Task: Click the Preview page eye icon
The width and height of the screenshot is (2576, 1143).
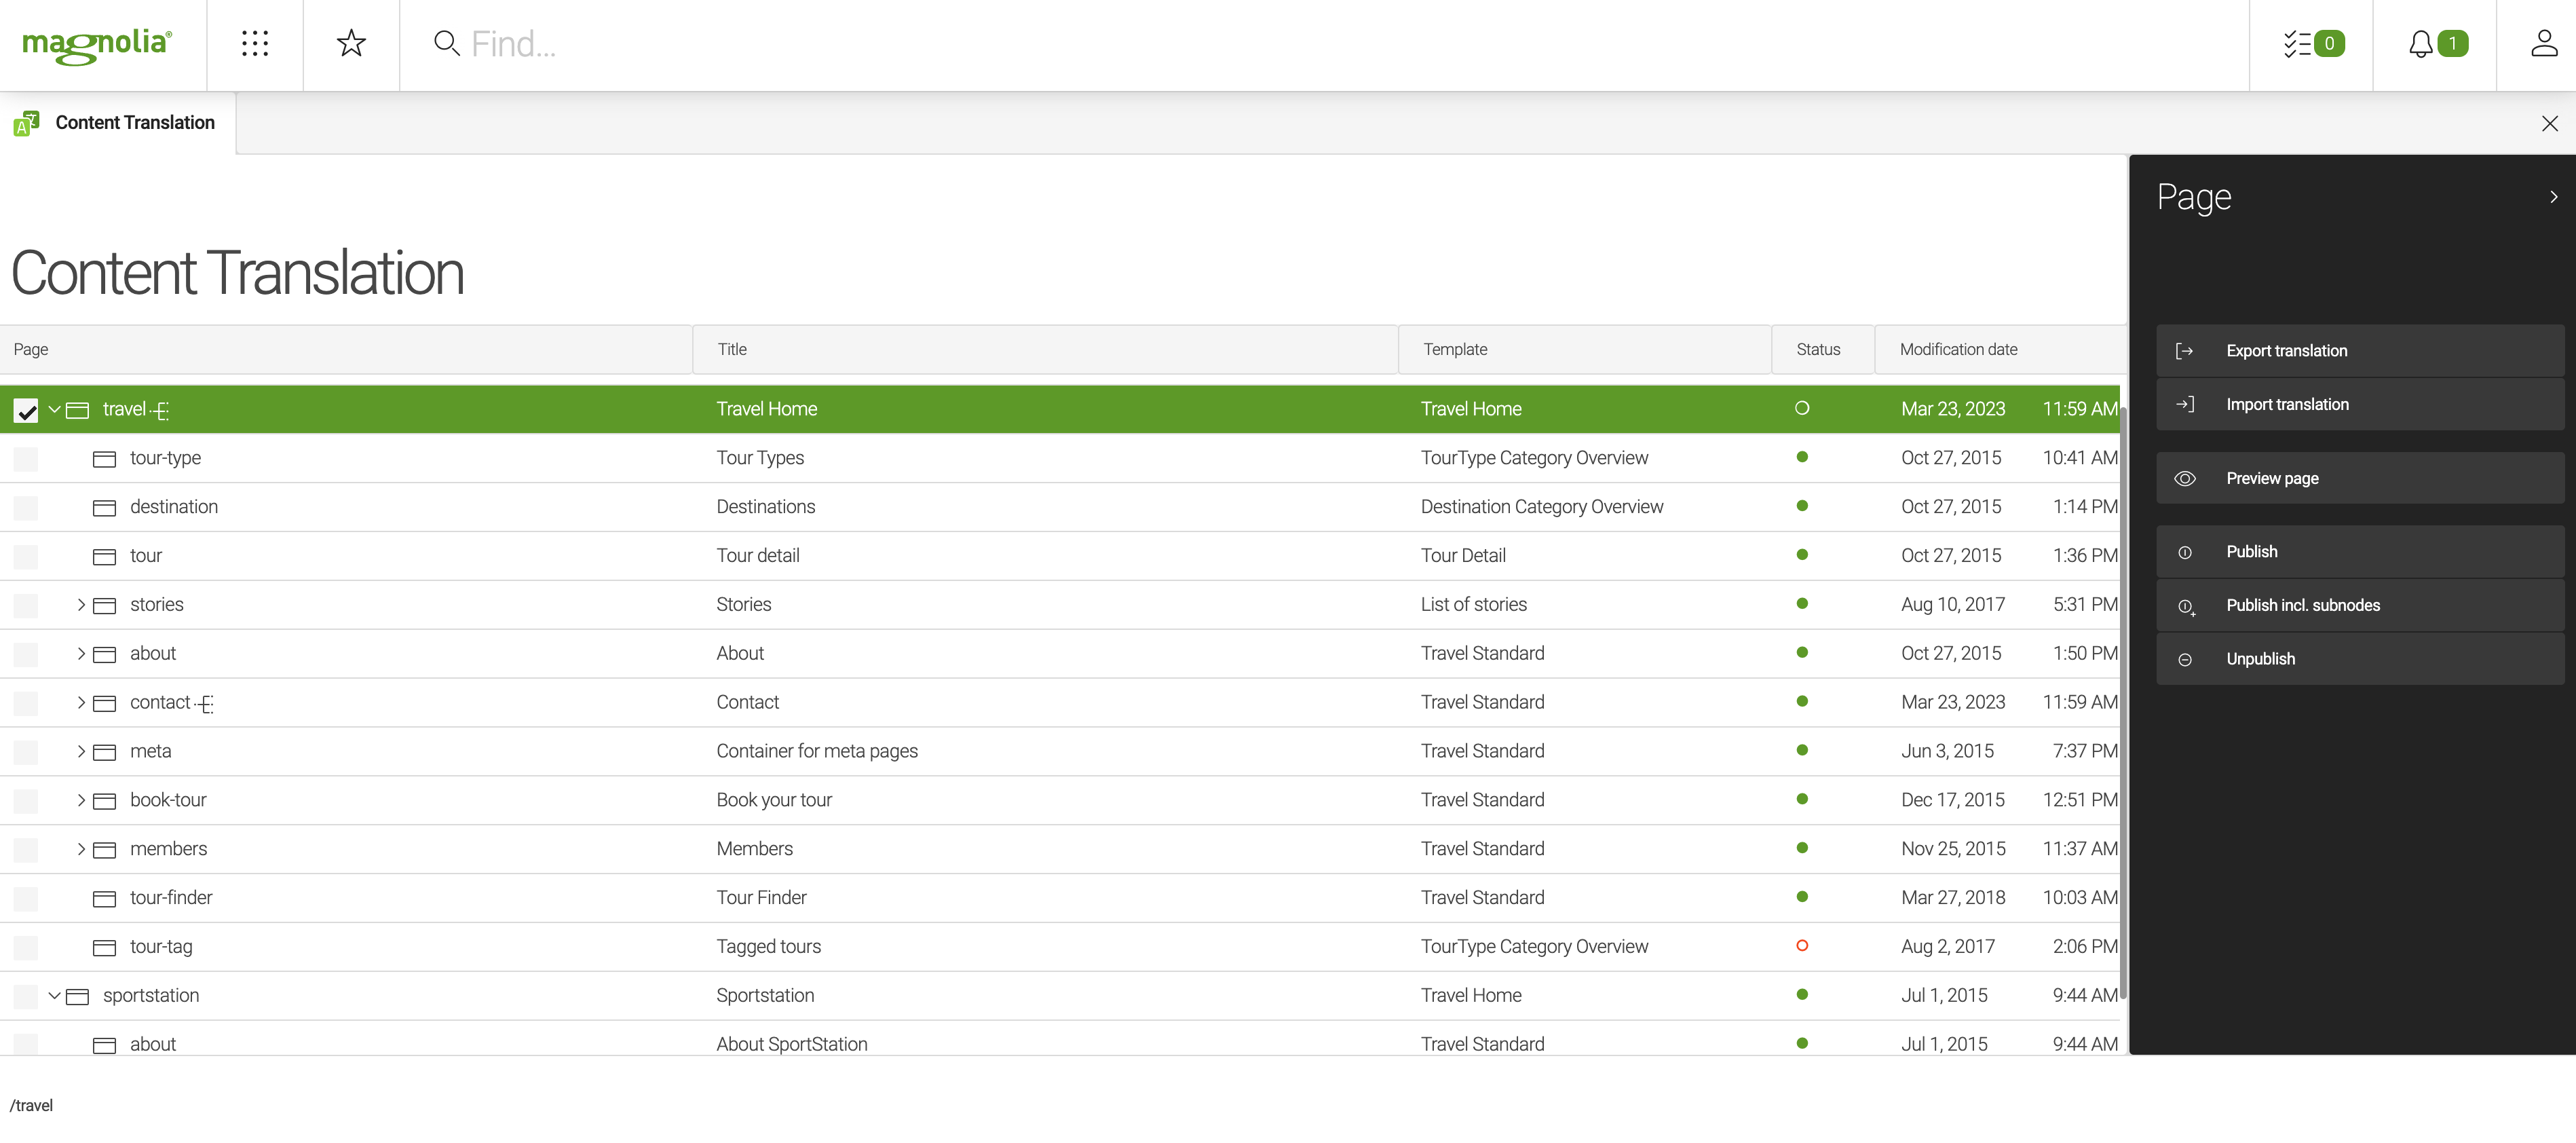Action: pyautogui.click(x=2185, y=478)
